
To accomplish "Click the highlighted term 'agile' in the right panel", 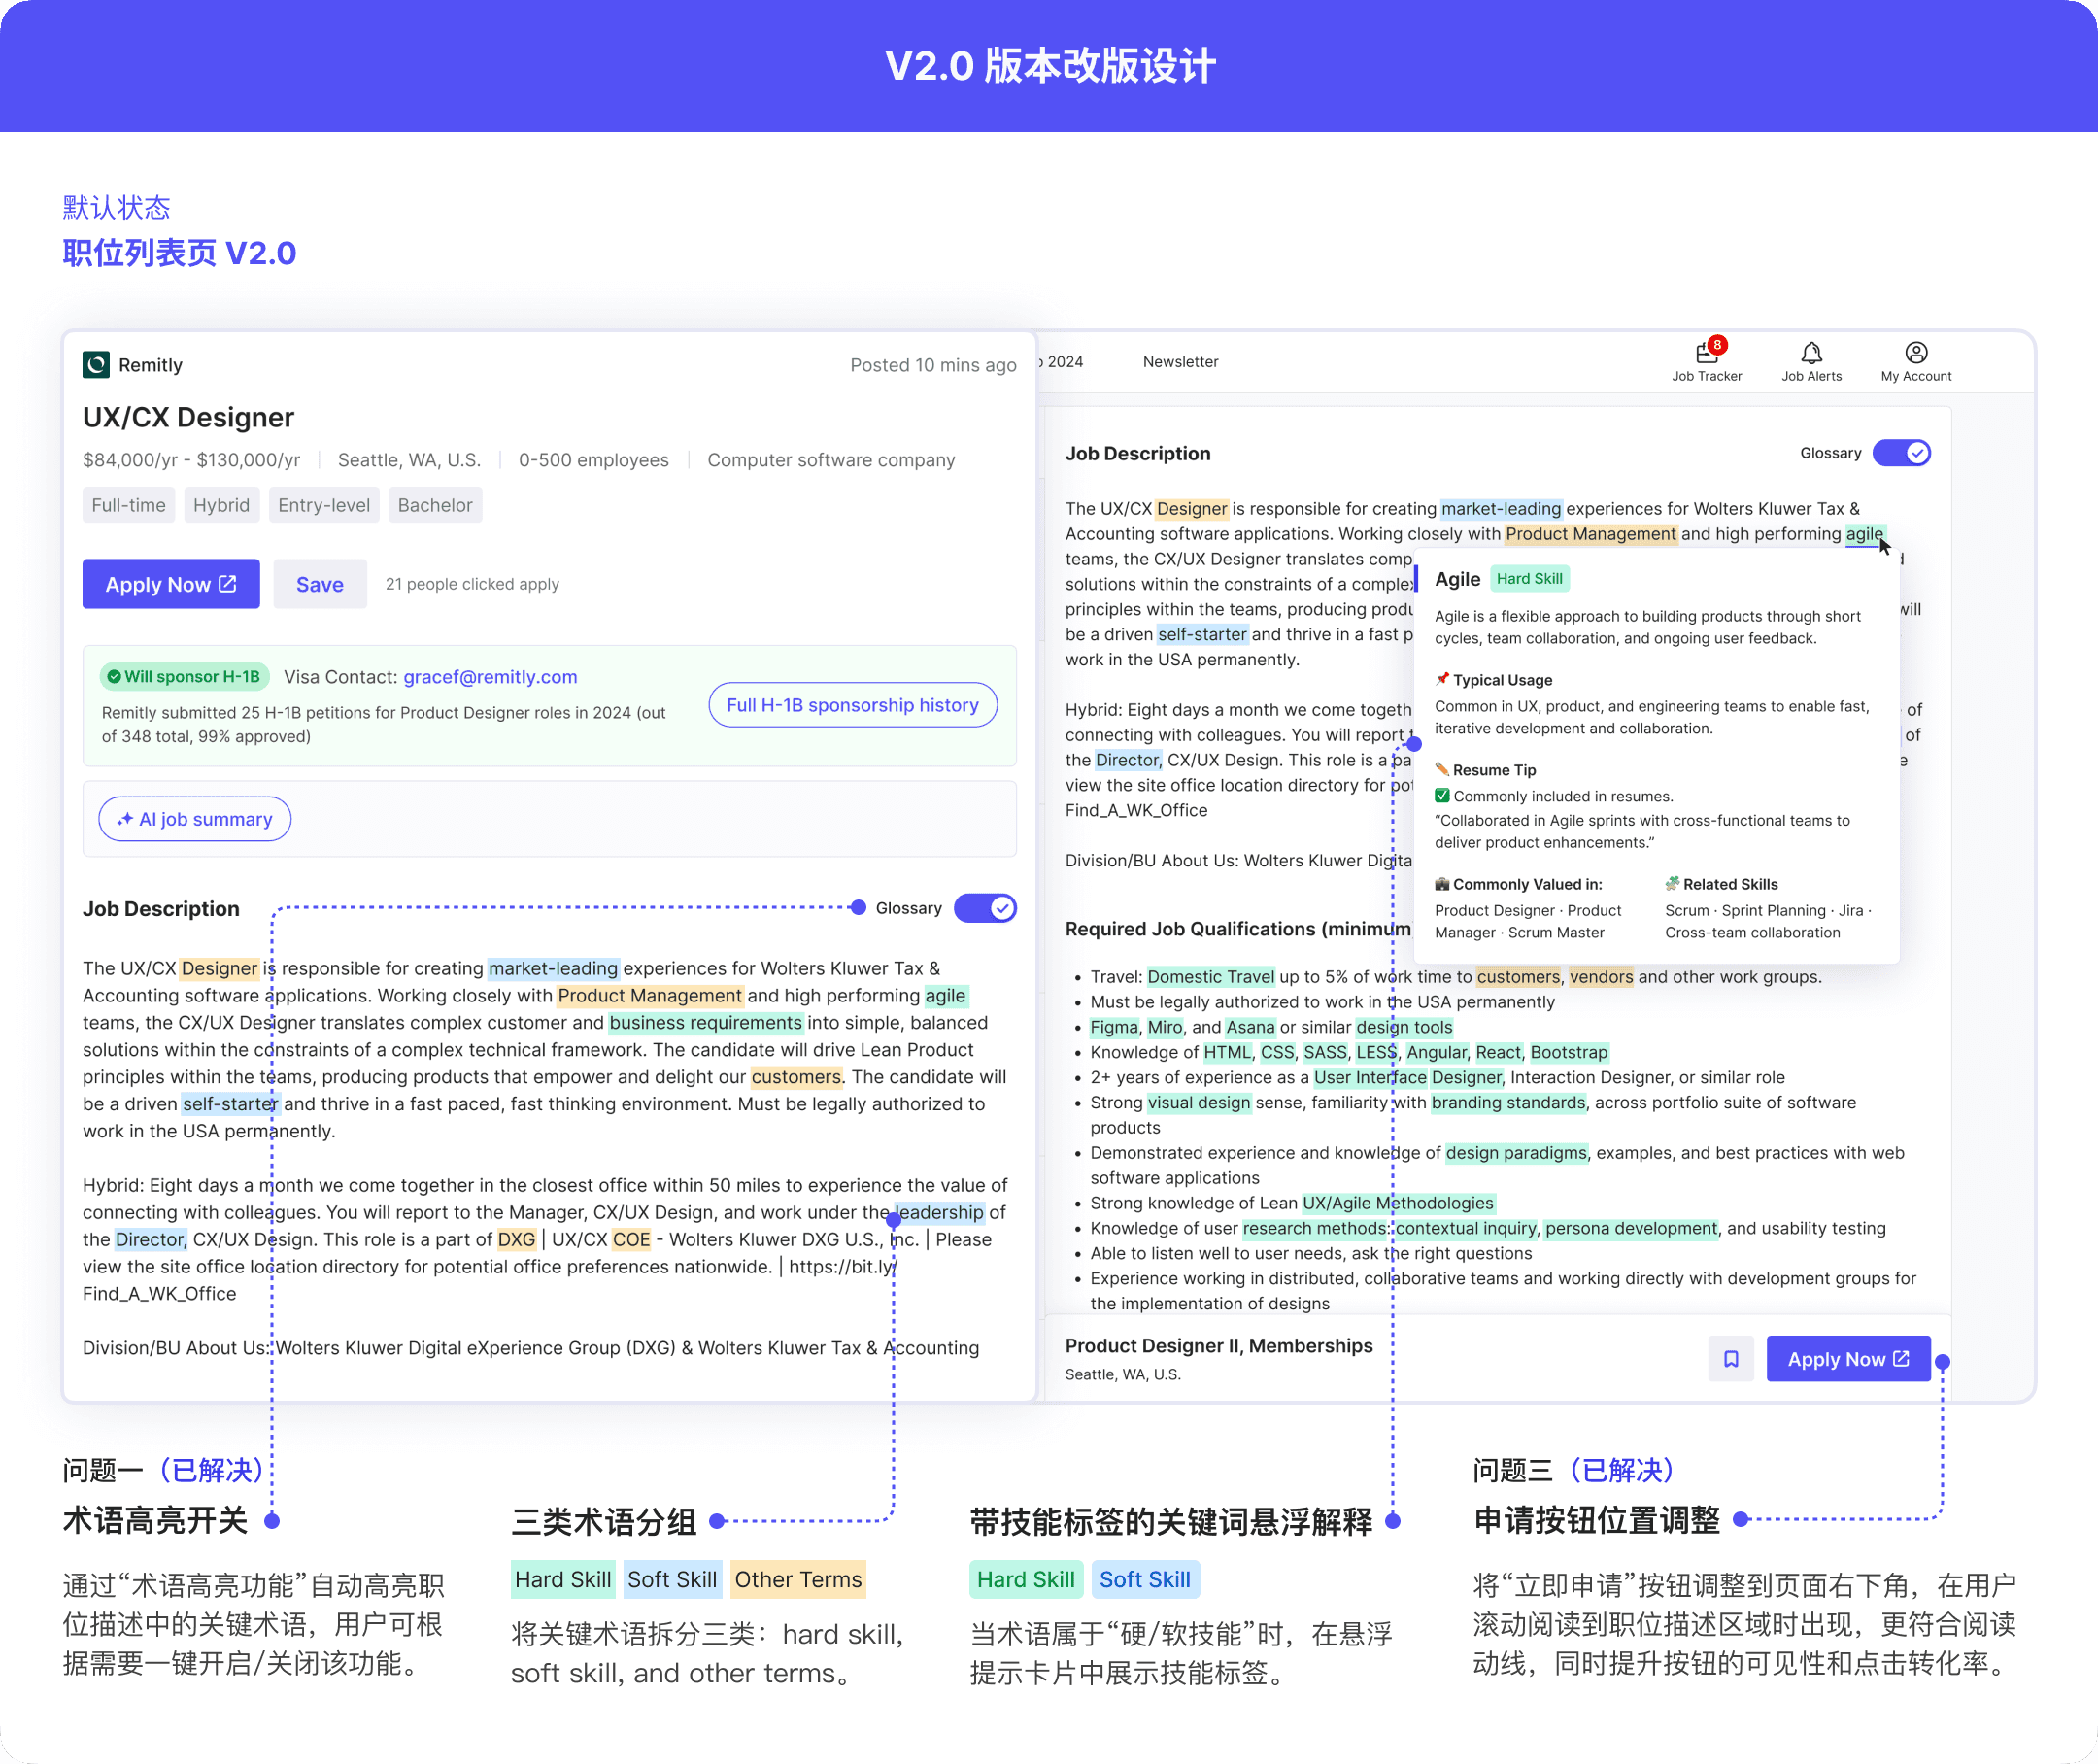I will [x=1863, y=534].
